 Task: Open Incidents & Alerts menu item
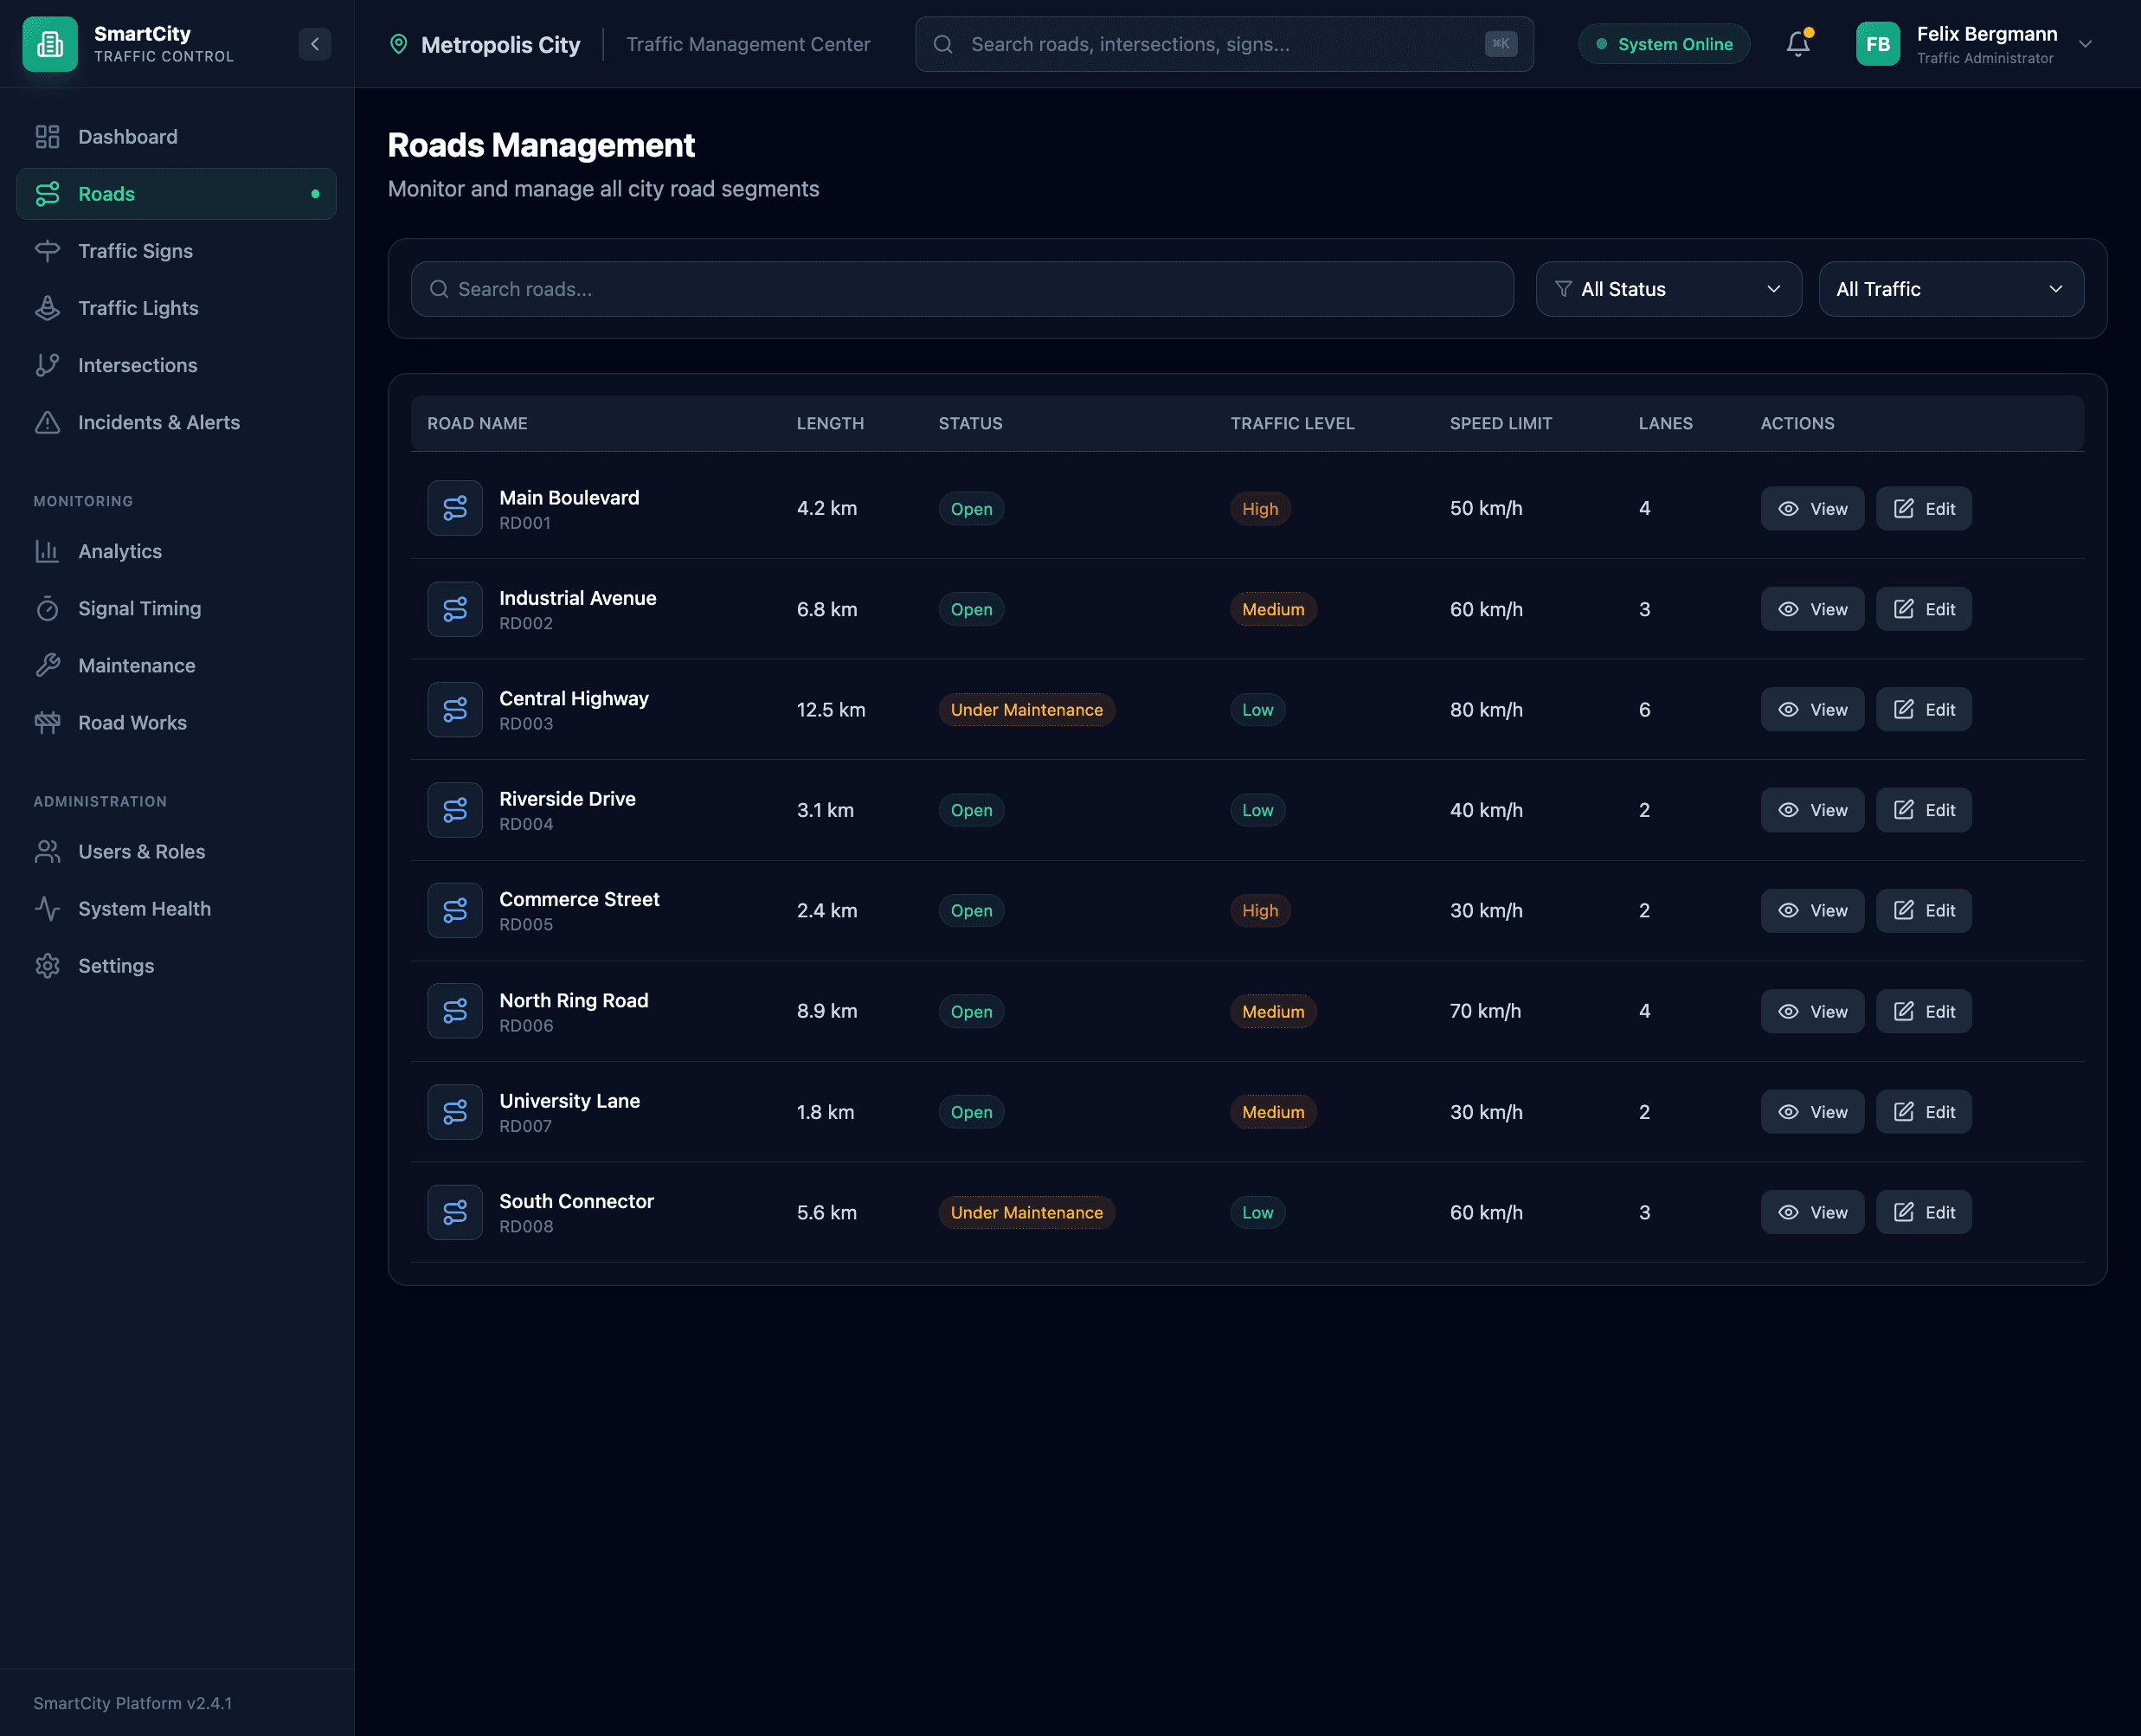159,422
